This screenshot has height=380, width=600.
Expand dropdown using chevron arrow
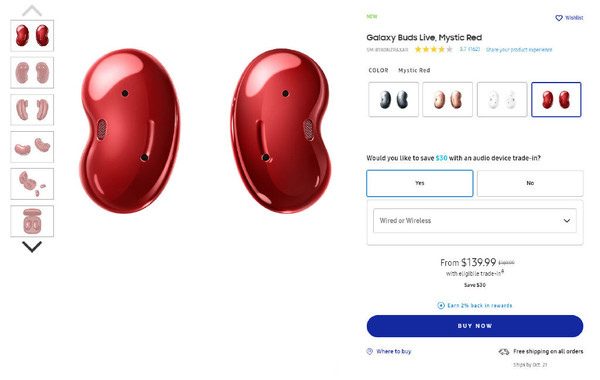[x=567, y=221]
